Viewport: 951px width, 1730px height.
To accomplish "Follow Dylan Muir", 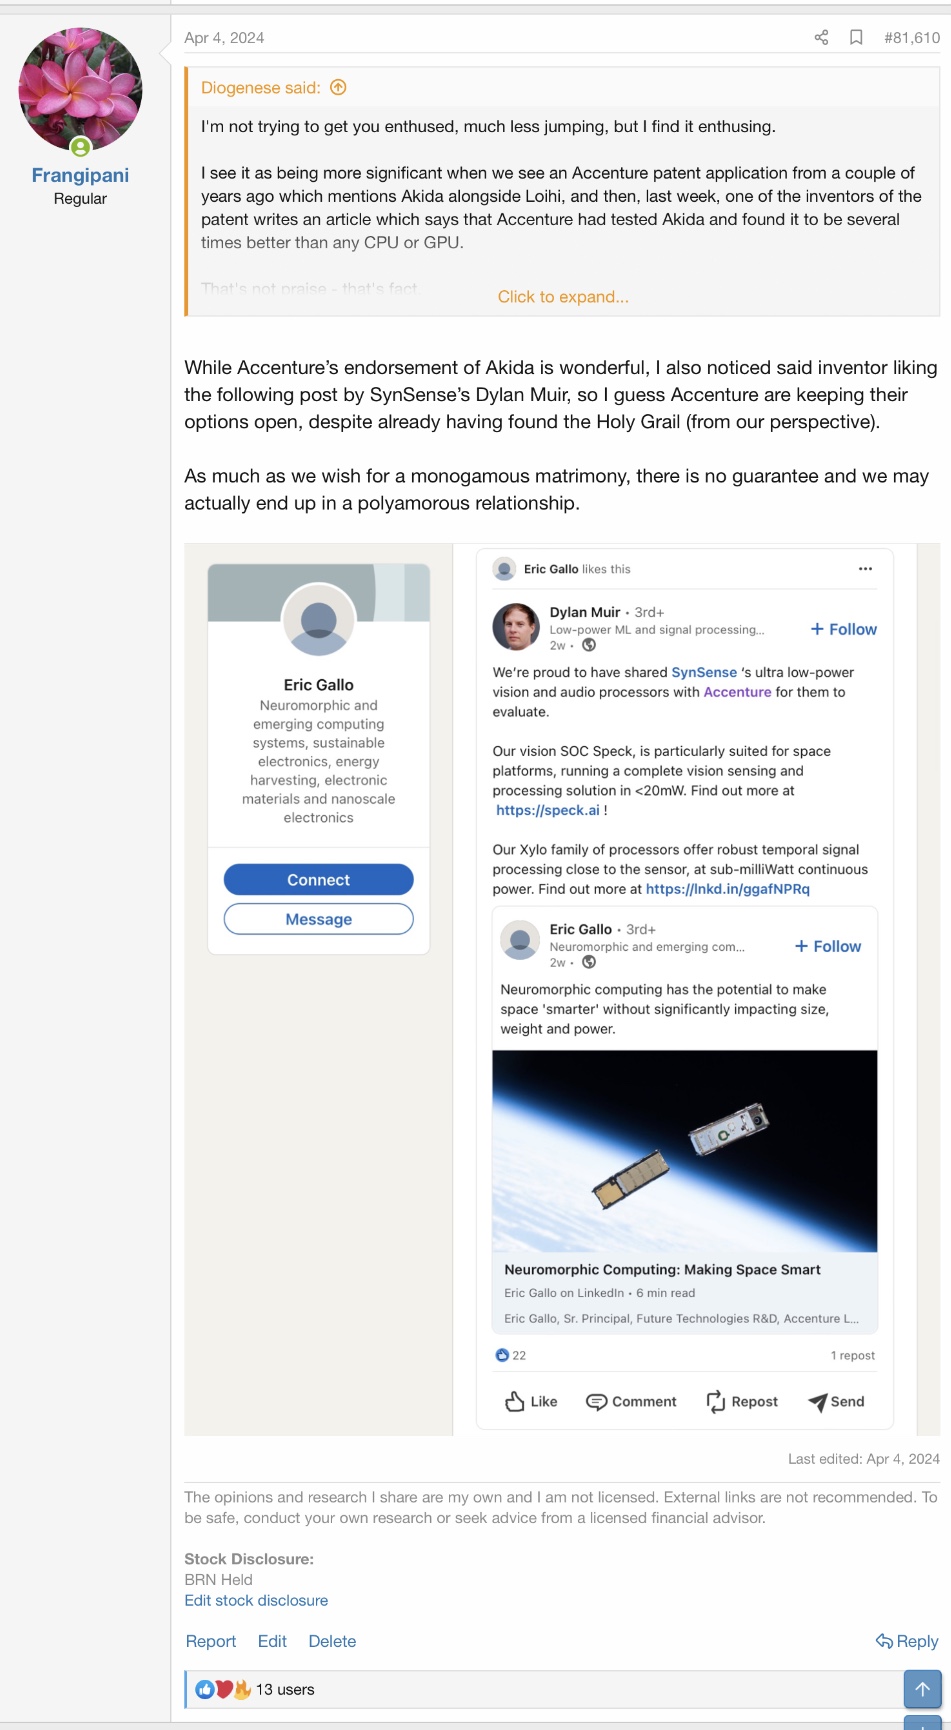I will 843,629.
